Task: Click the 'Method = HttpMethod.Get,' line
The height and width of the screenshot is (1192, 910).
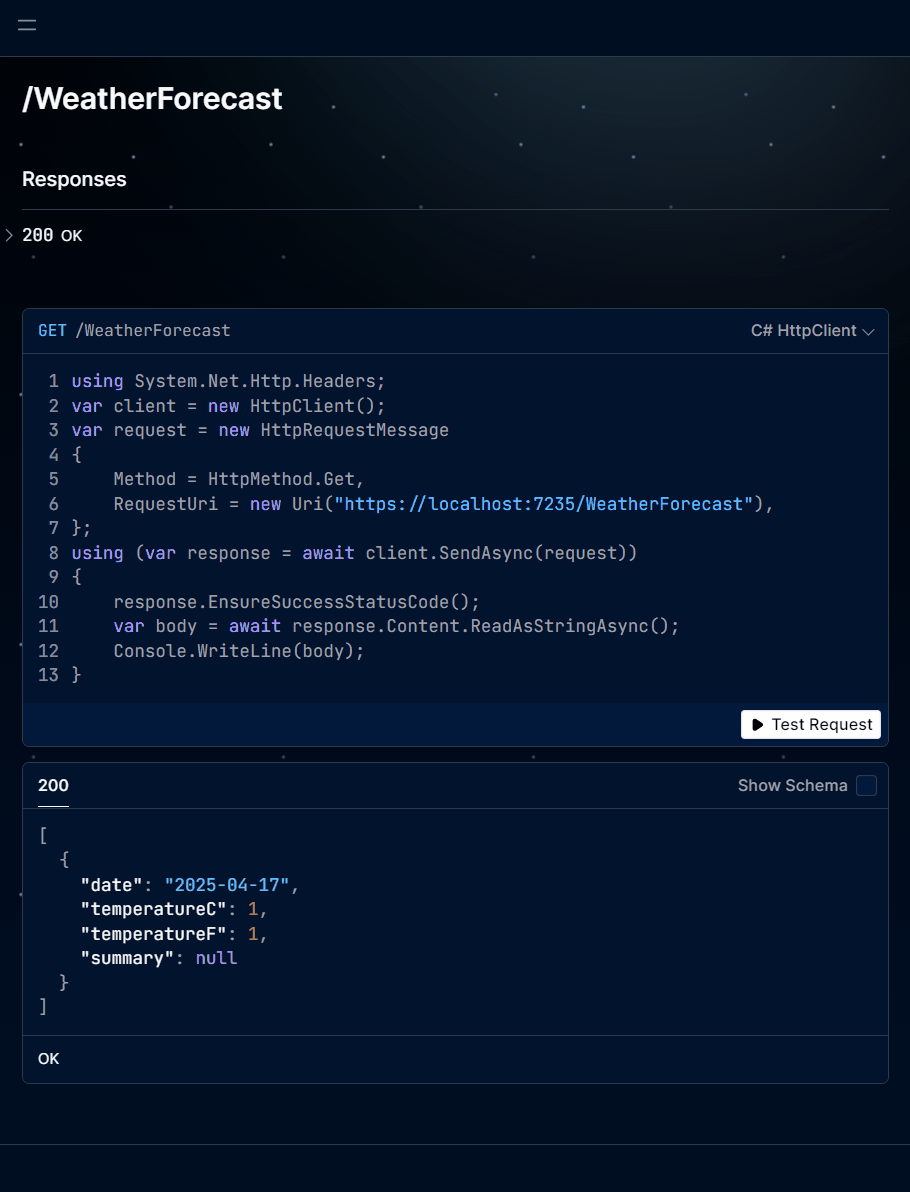Action: [x=239, y=479]
